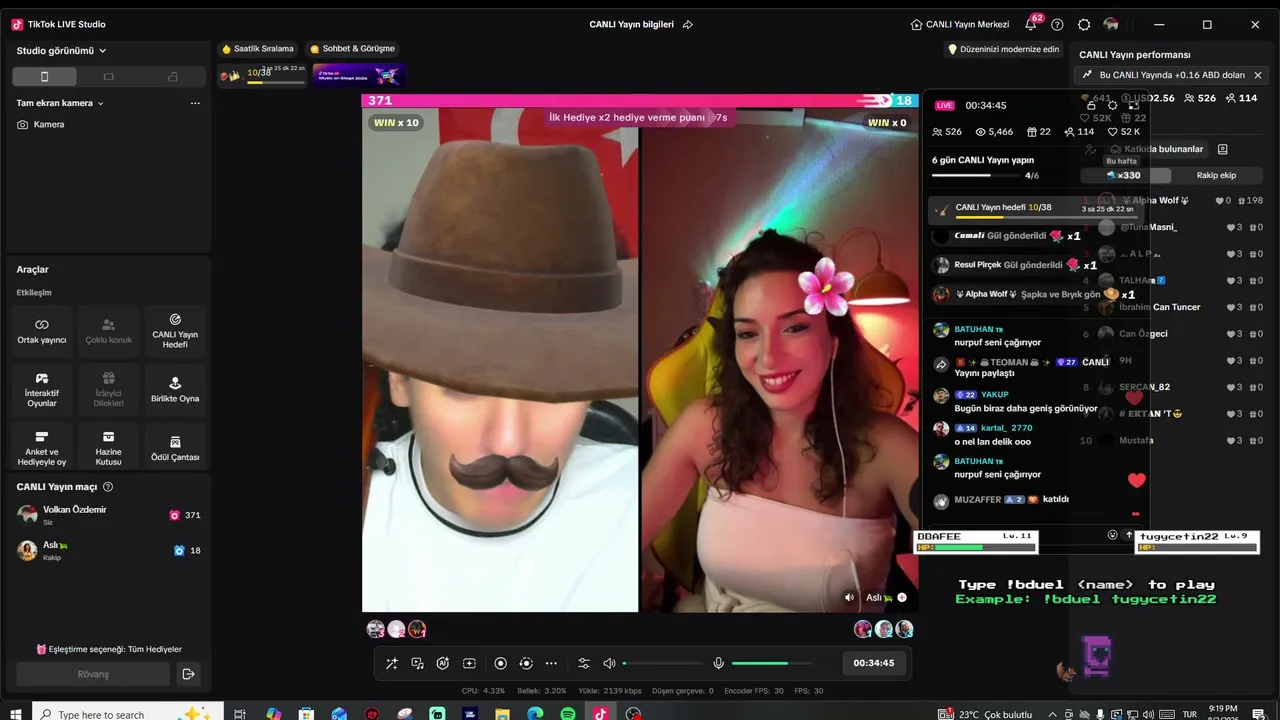Open the Ortak yayıncı tool

(42, 332)
